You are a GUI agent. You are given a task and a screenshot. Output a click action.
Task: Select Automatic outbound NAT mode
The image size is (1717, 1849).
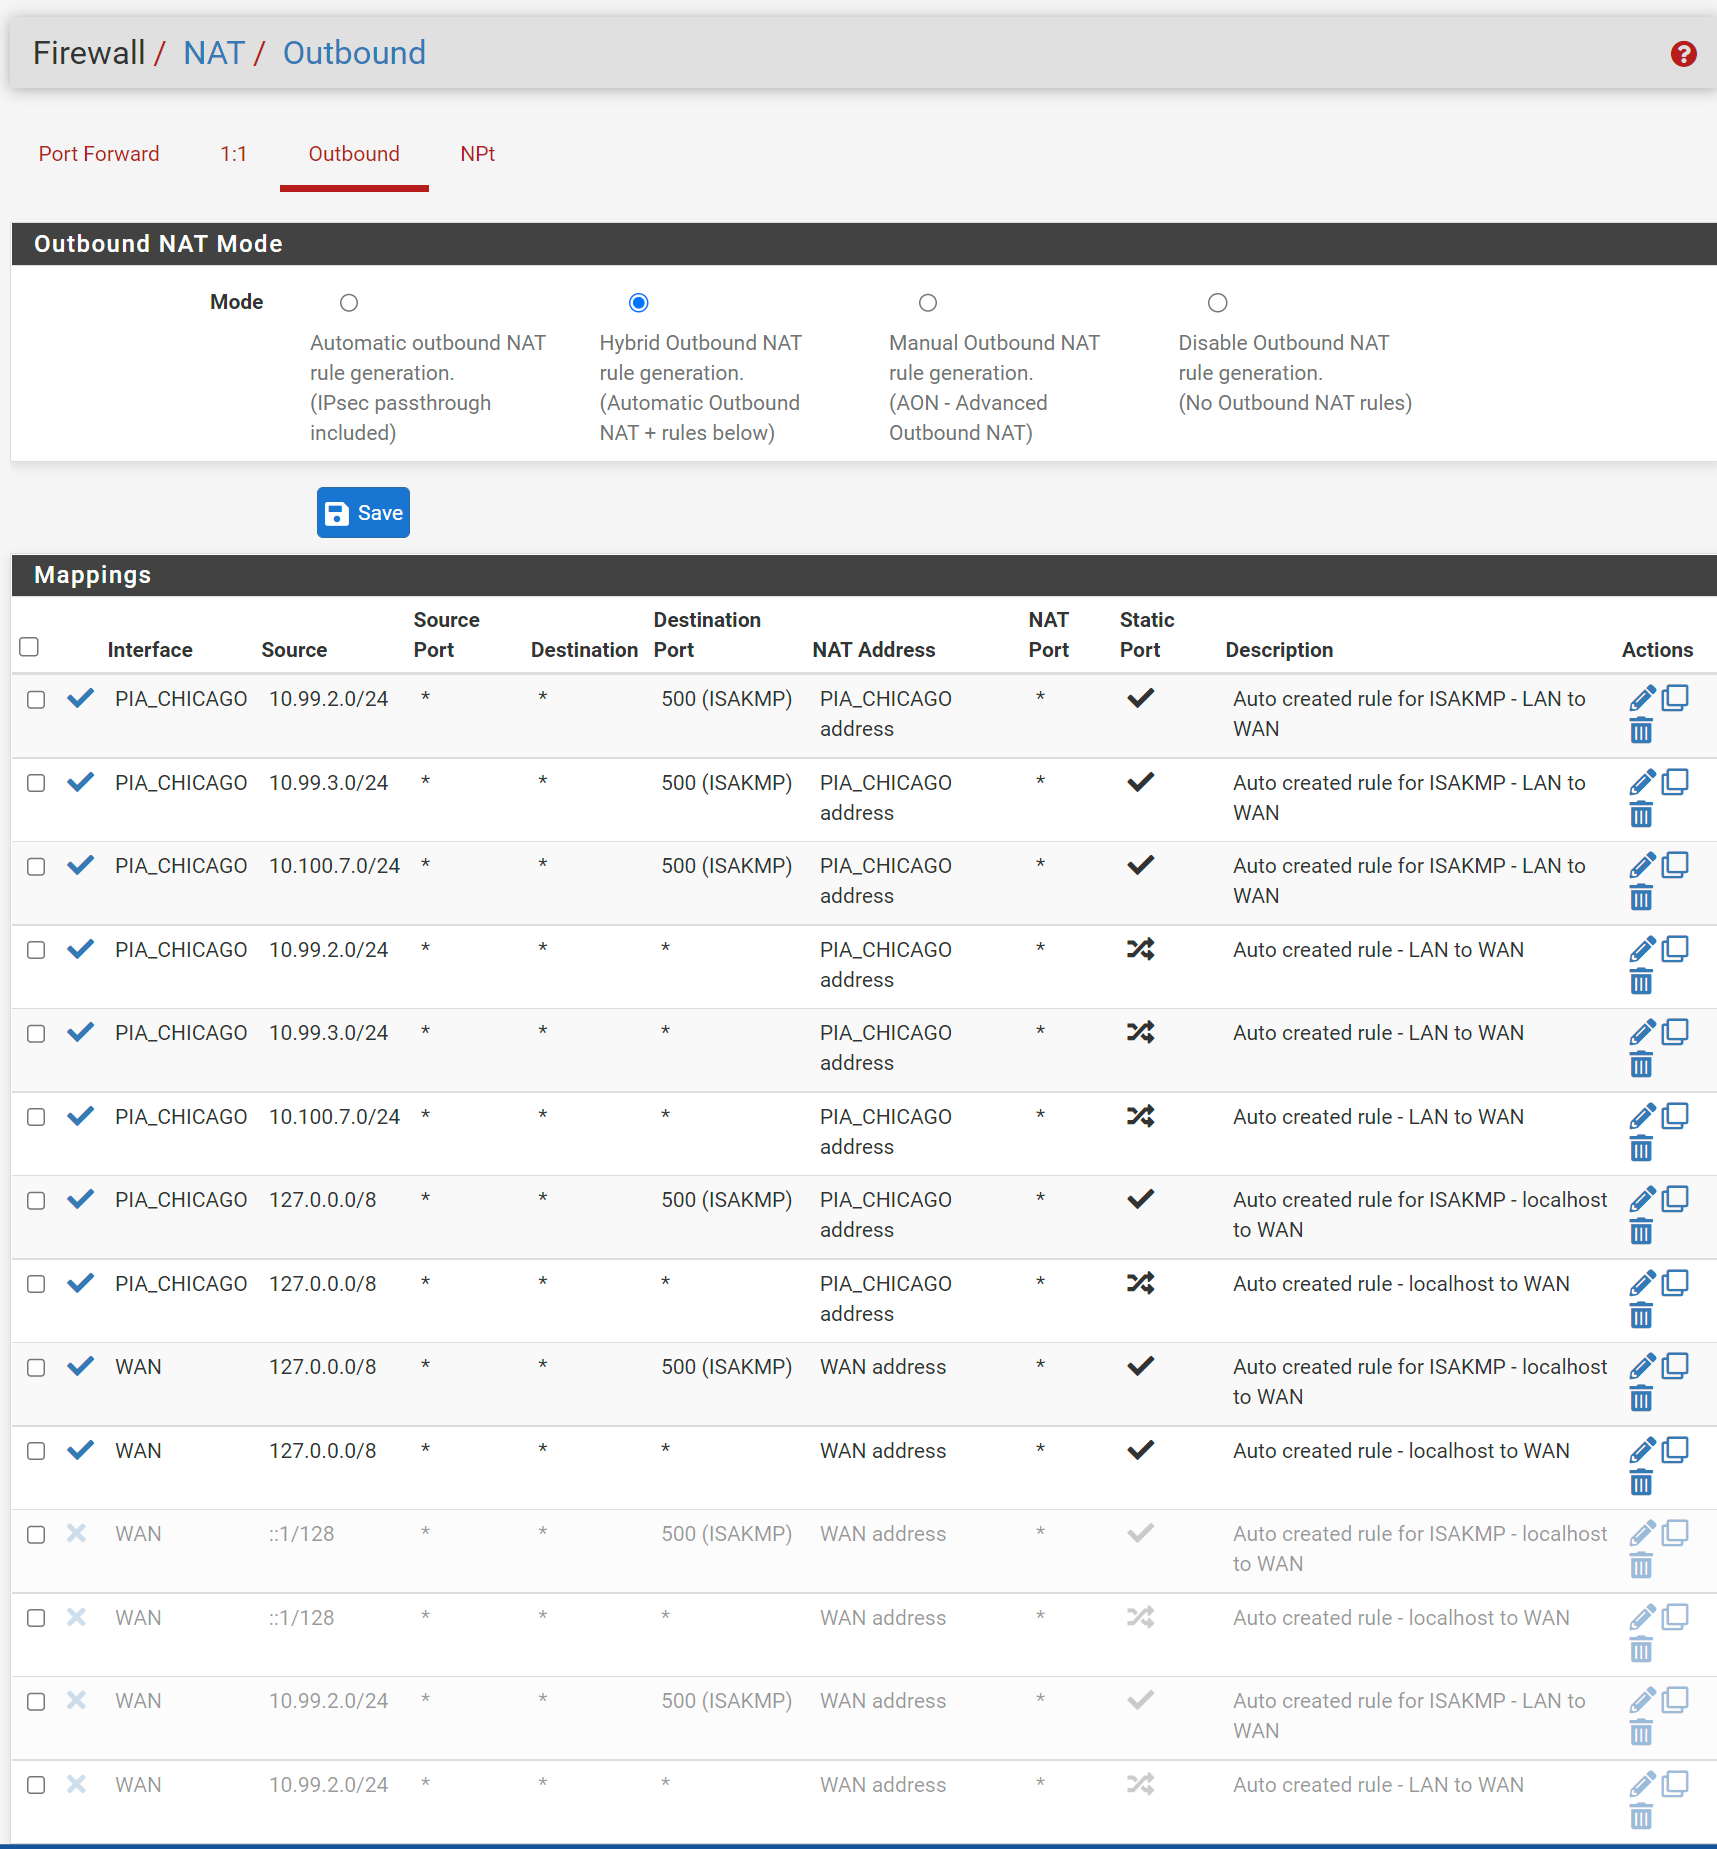(349, 303)
